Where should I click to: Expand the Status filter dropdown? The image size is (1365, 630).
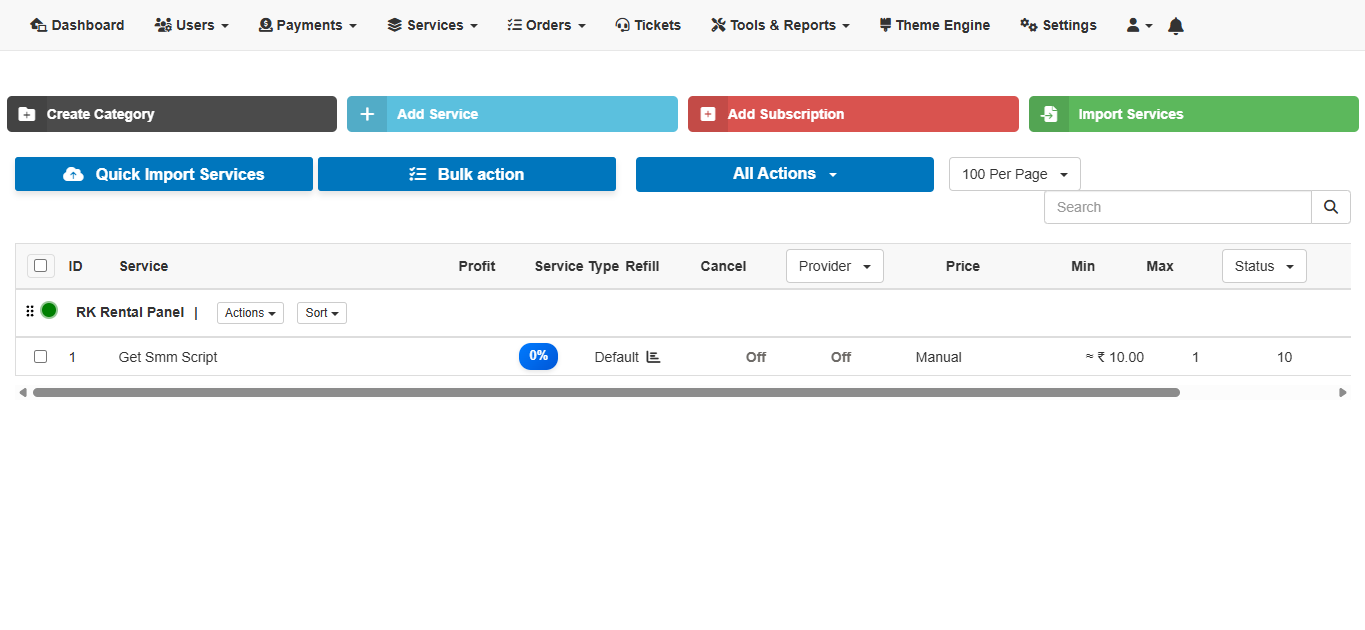pos(1263,266)
